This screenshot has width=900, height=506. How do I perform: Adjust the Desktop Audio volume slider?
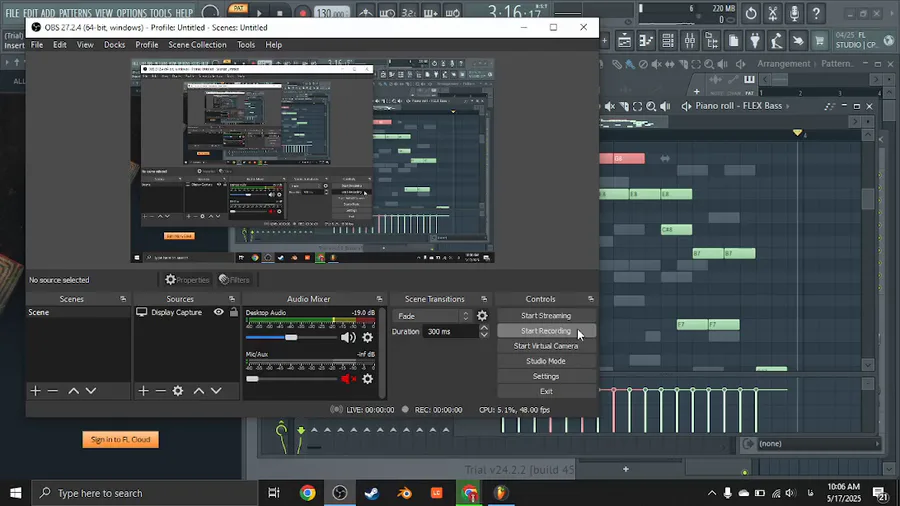tap(291, 337)
